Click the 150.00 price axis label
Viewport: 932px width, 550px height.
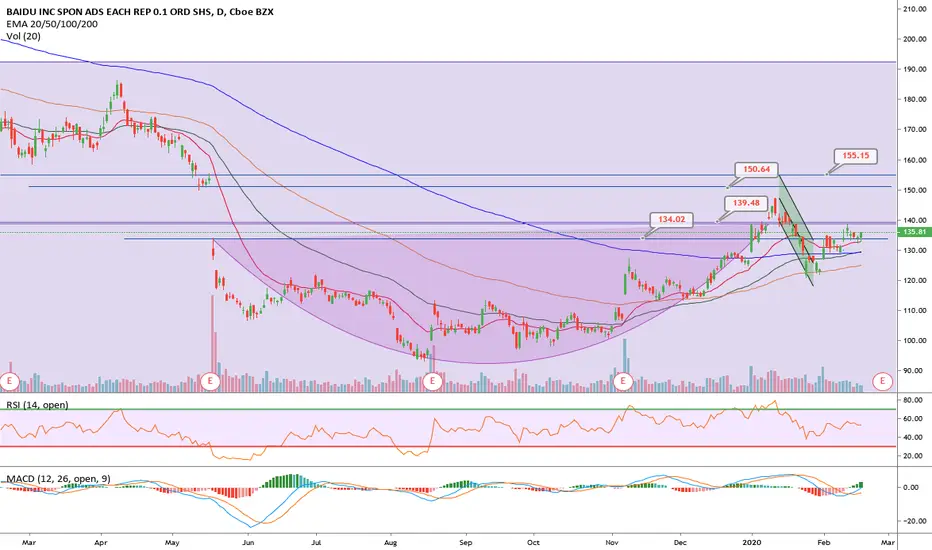pos(915,190)
